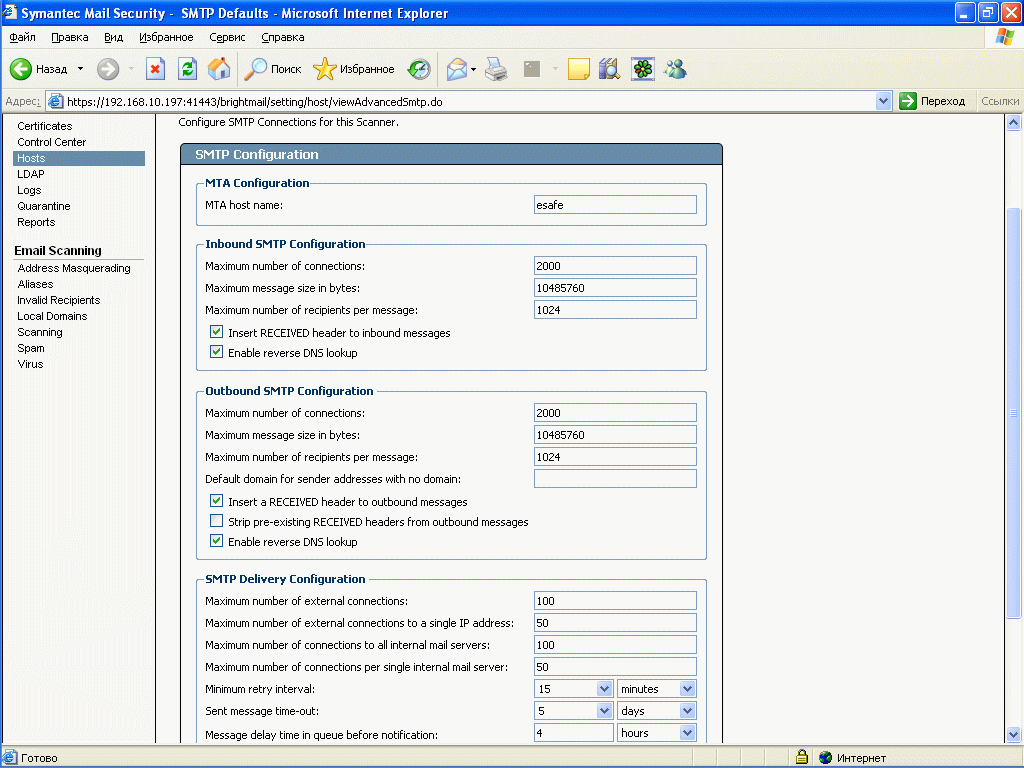
Task: Toggle outbound Enable reverse DNS lookup checkbox
Action: [216, 542]
